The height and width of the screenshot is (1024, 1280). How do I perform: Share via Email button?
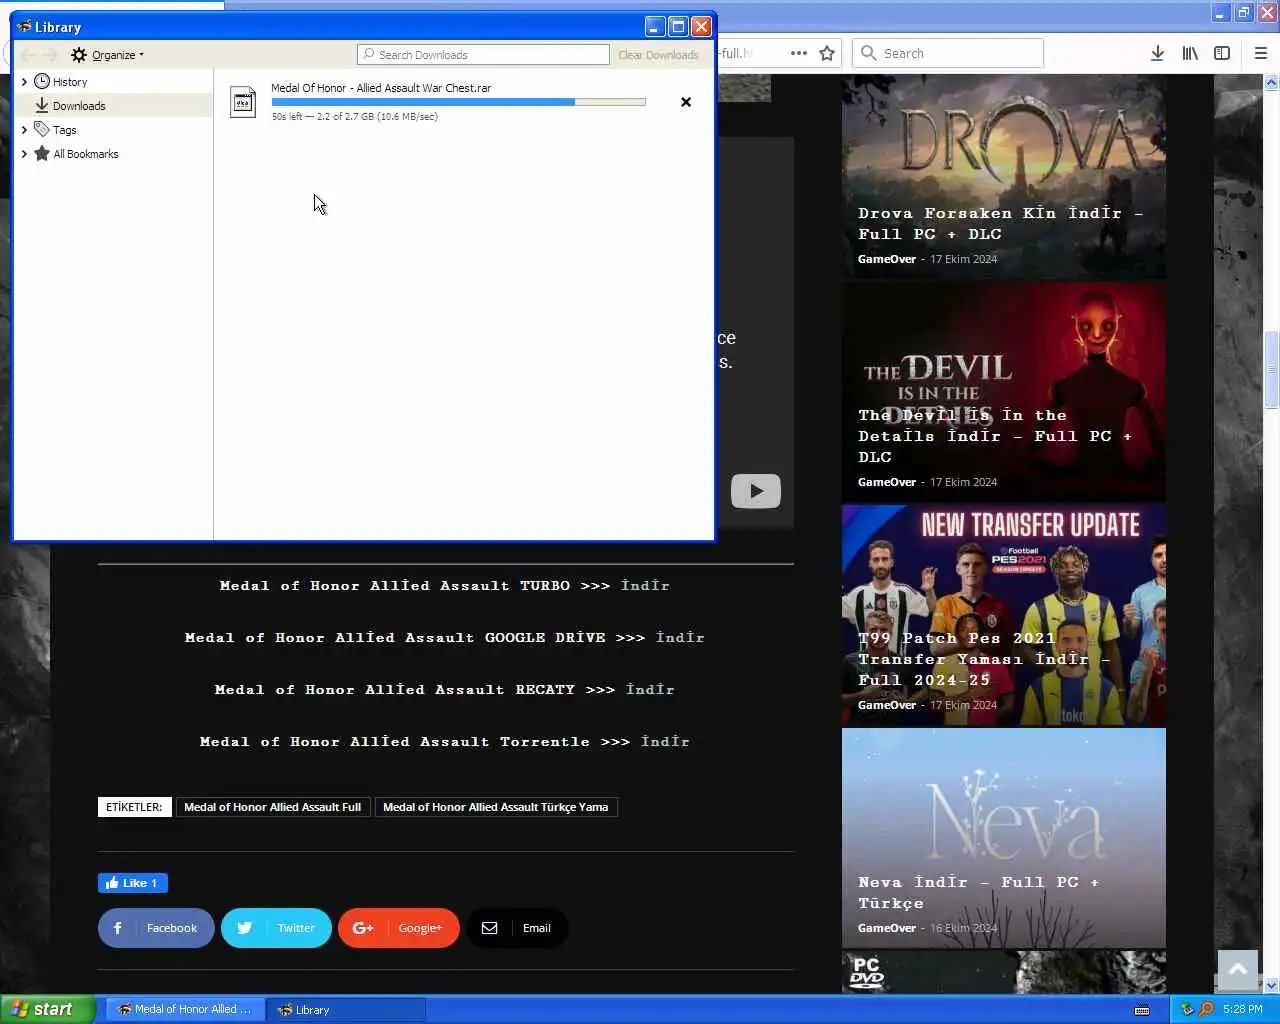pyautogui.click(x=517, y=928)
